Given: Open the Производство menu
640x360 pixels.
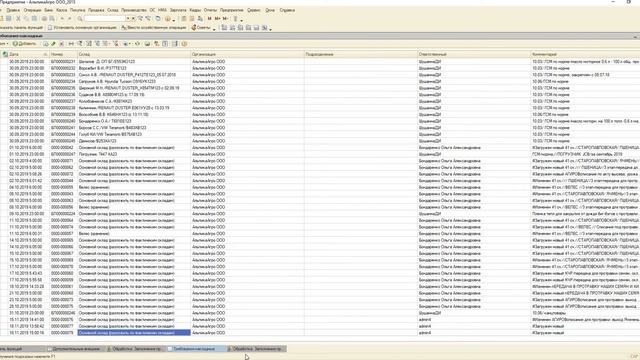Looking at the screenshot, I should click(x=133, y=10).
